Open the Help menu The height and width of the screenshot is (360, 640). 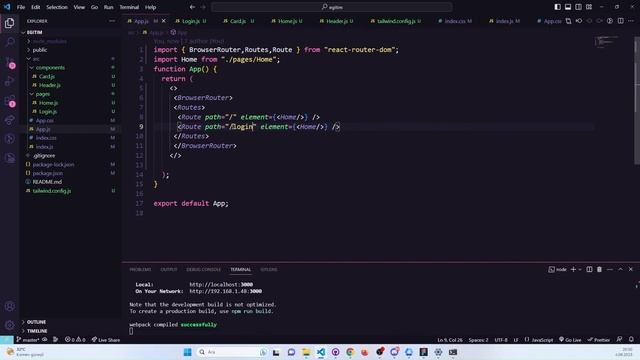150,7
